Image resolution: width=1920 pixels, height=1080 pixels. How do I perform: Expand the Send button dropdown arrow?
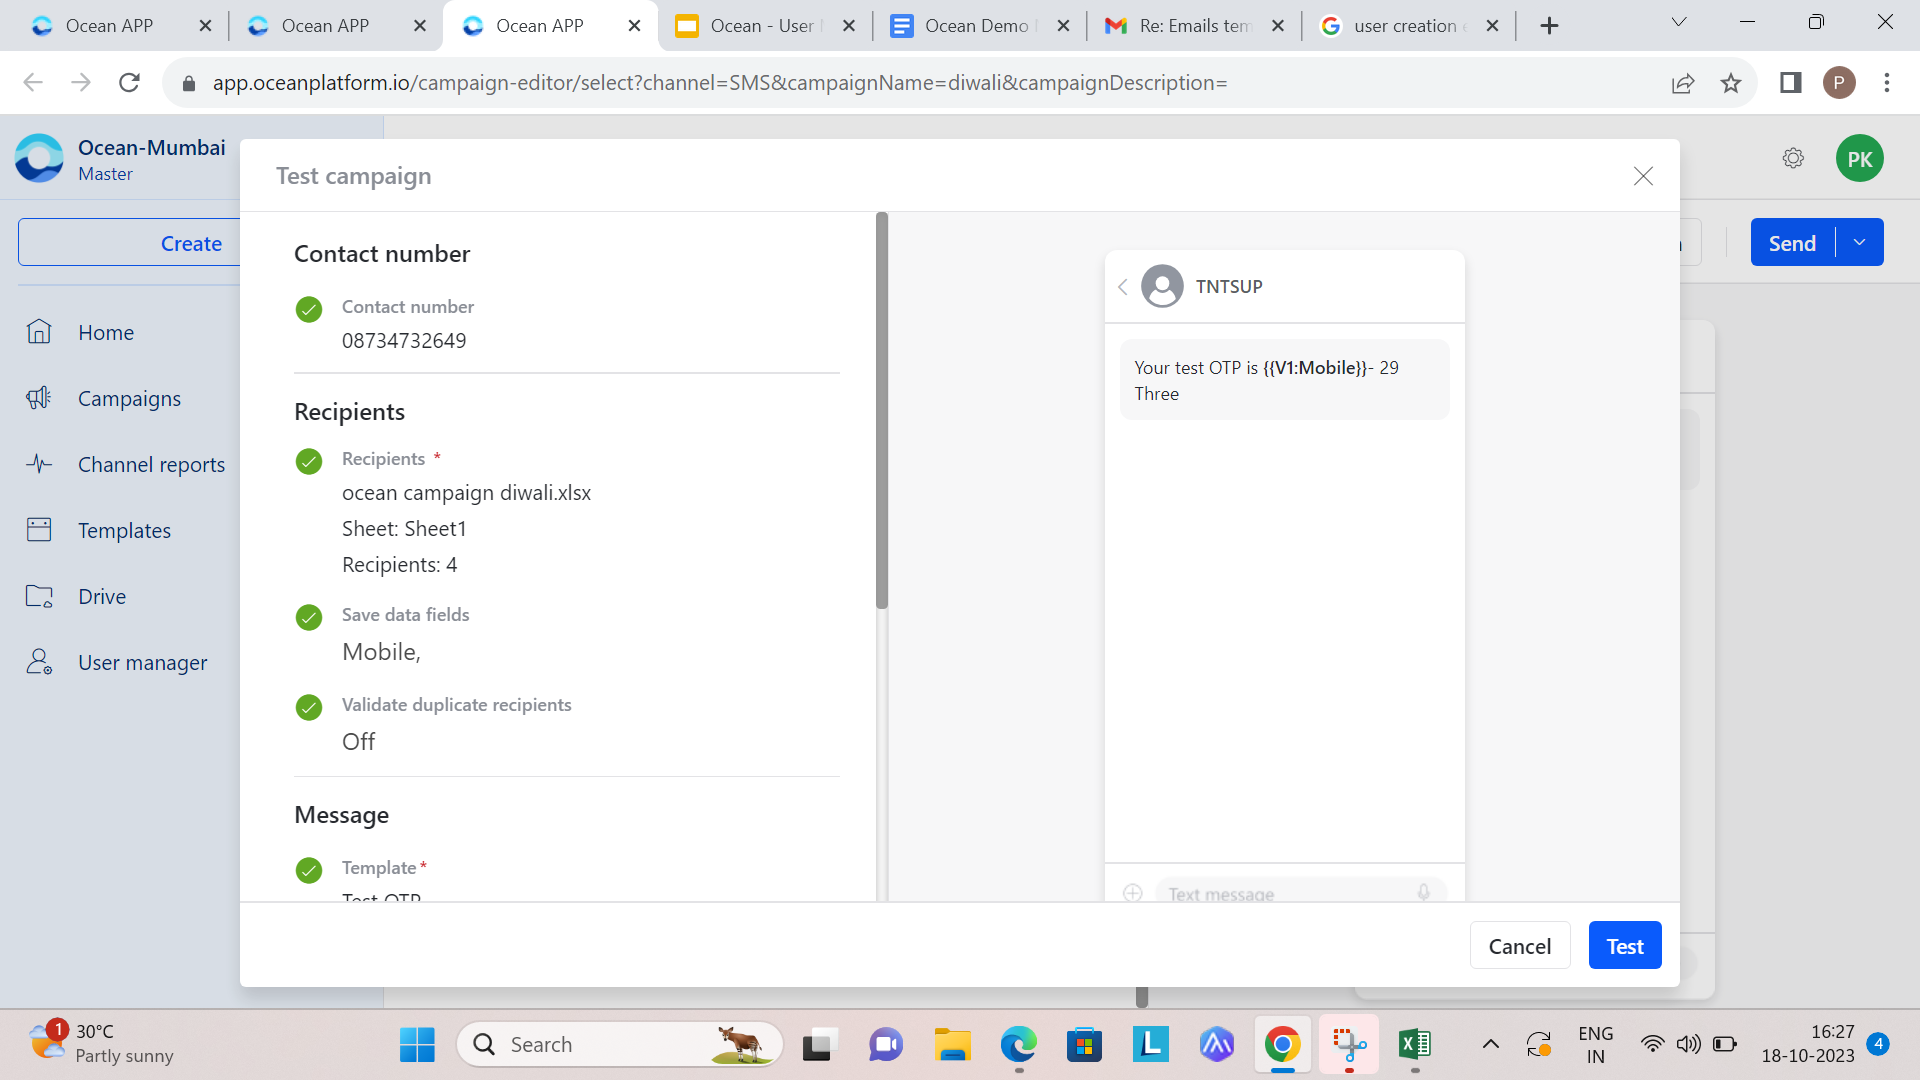(x=1860, y=242)
